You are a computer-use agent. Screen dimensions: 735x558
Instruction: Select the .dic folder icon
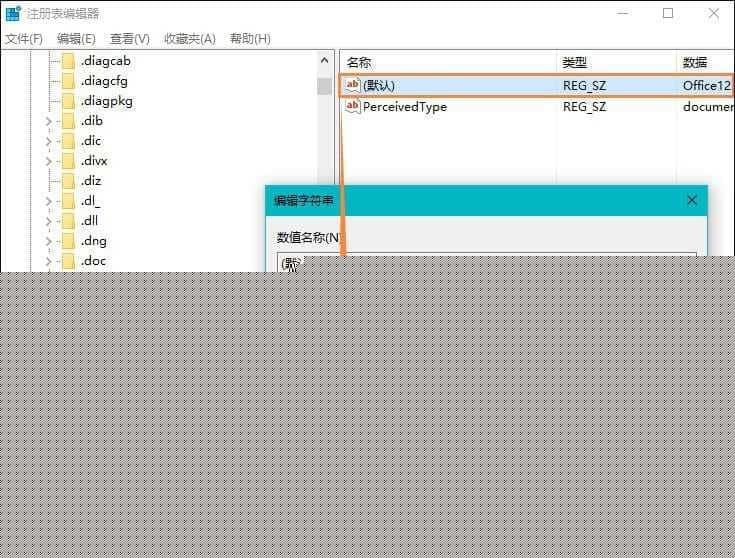point(68,141)
